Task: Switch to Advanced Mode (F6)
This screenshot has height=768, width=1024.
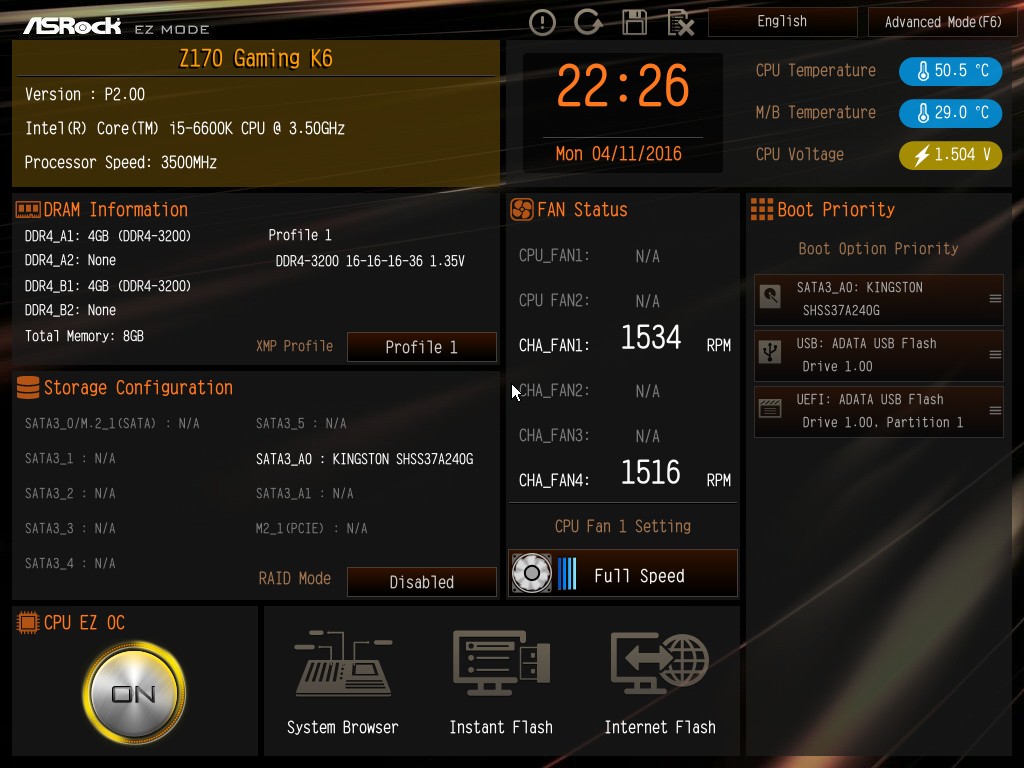Action: pyautogui.click(x=942, y=22)
